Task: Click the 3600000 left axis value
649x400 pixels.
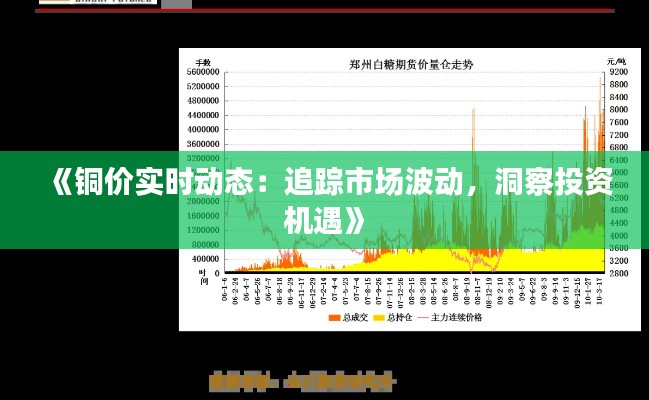Action: pyautogui.click(x=203, y=144)
